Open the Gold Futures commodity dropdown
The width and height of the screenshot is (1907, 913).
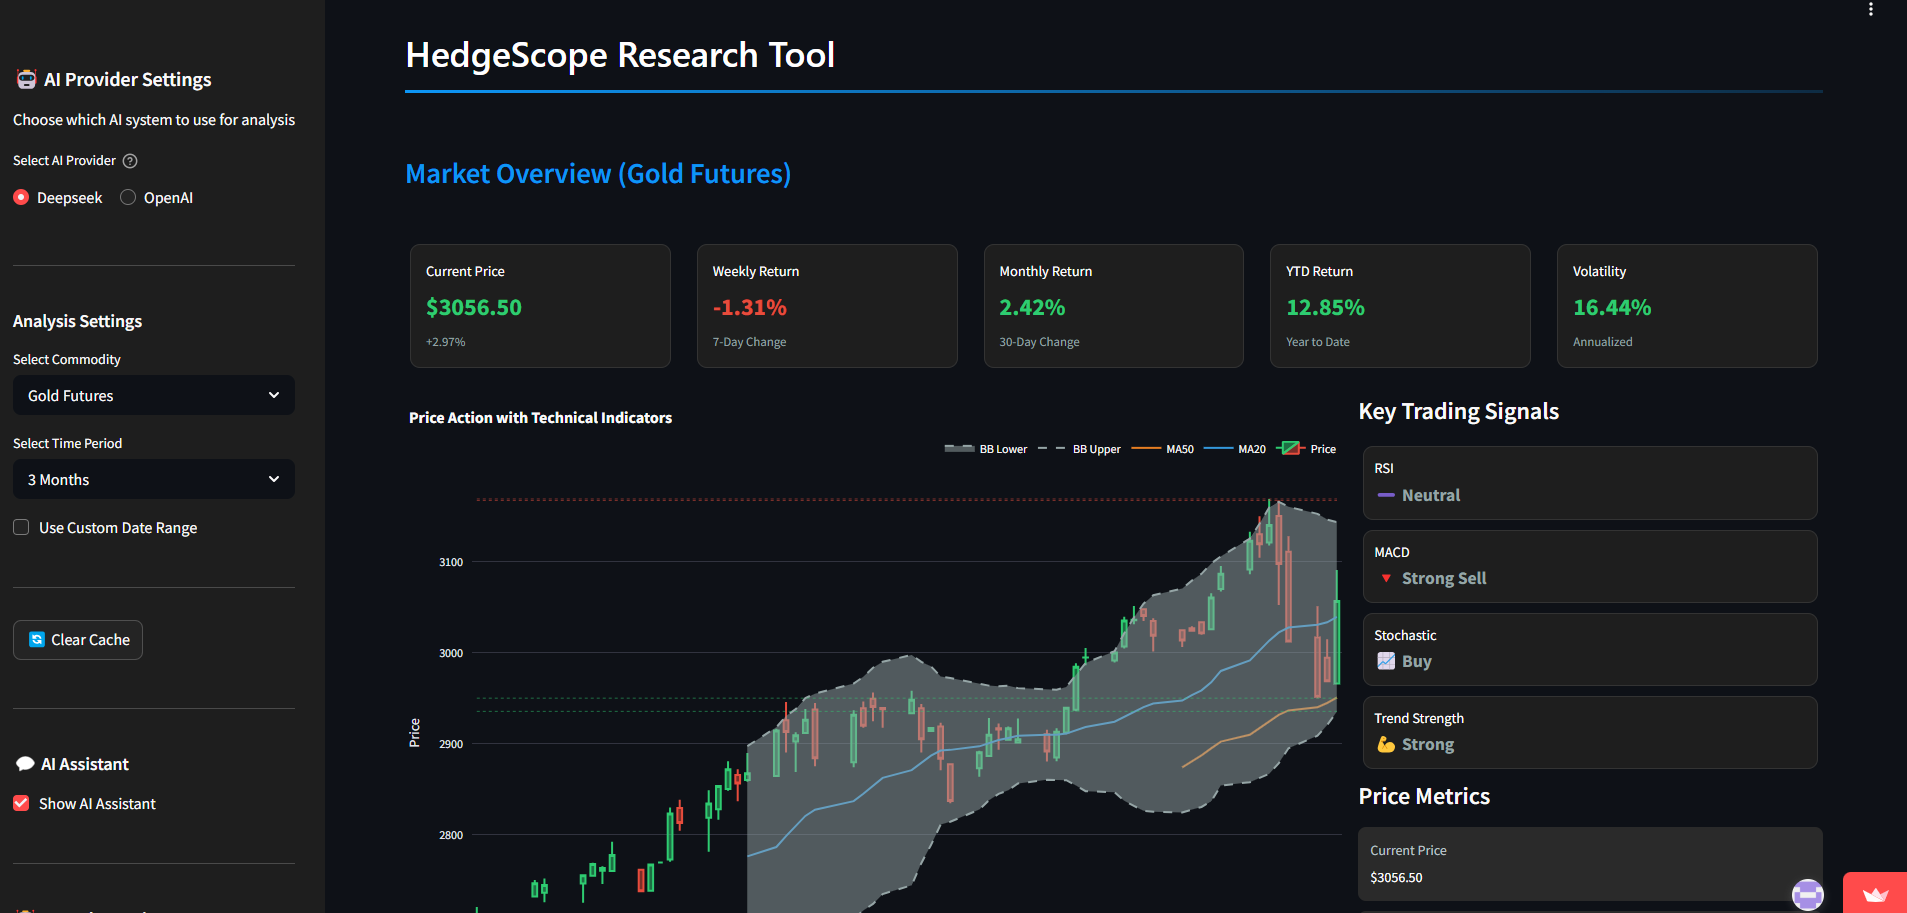[x=153, y=395]
